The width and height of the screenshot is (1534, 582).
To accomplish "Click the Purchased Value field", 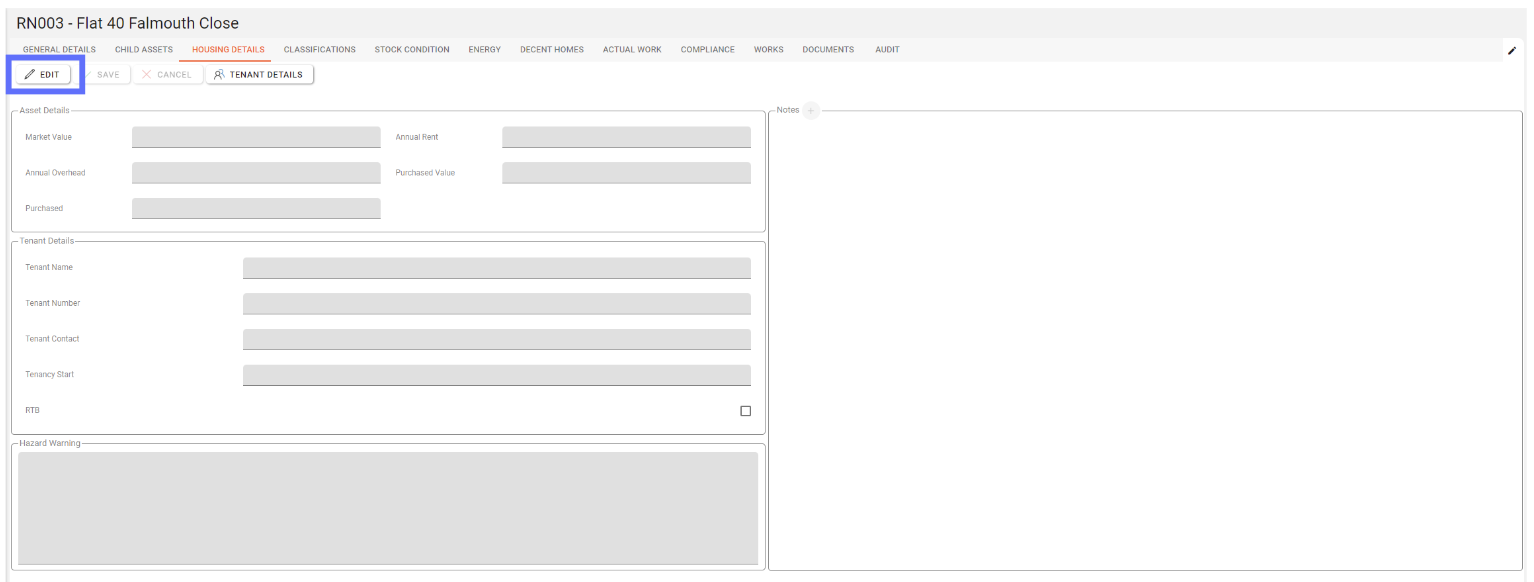I will (x=626, y=173).
